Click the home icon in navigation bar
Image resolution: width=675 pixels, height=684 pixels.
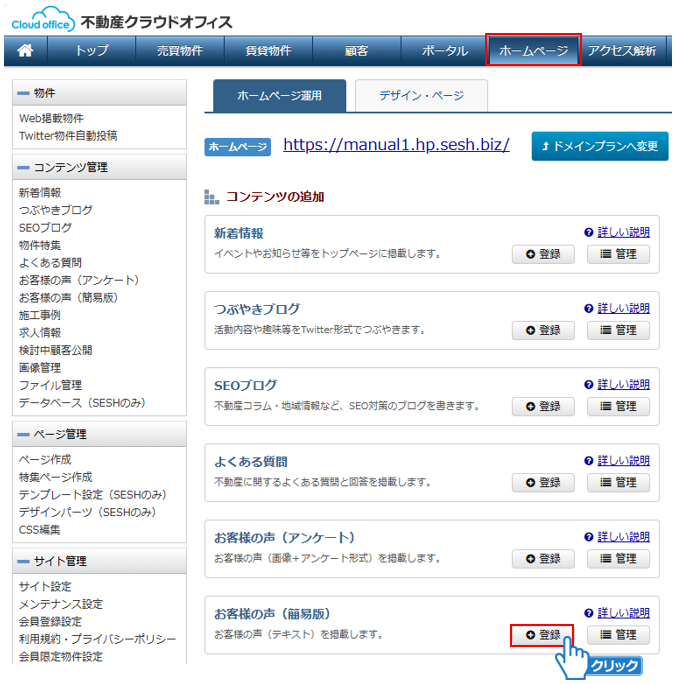click(26, 51)
